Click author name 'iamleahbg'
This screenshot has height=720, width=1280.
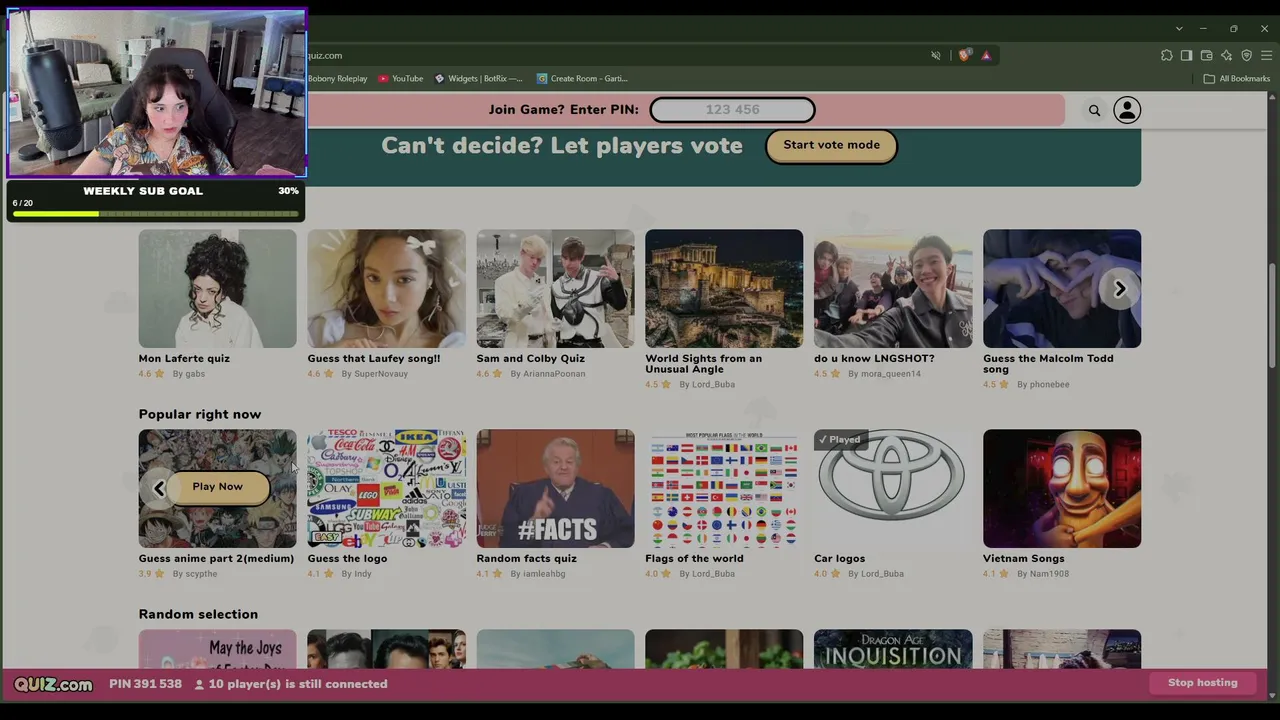(544, 574)
